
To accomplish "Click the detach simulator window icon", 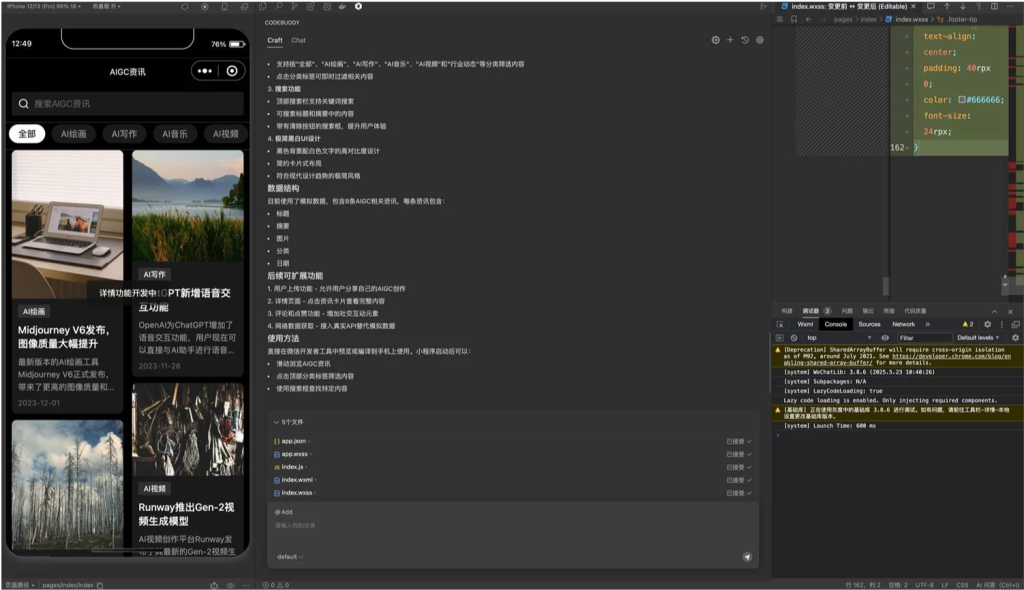I will point(244,7).
